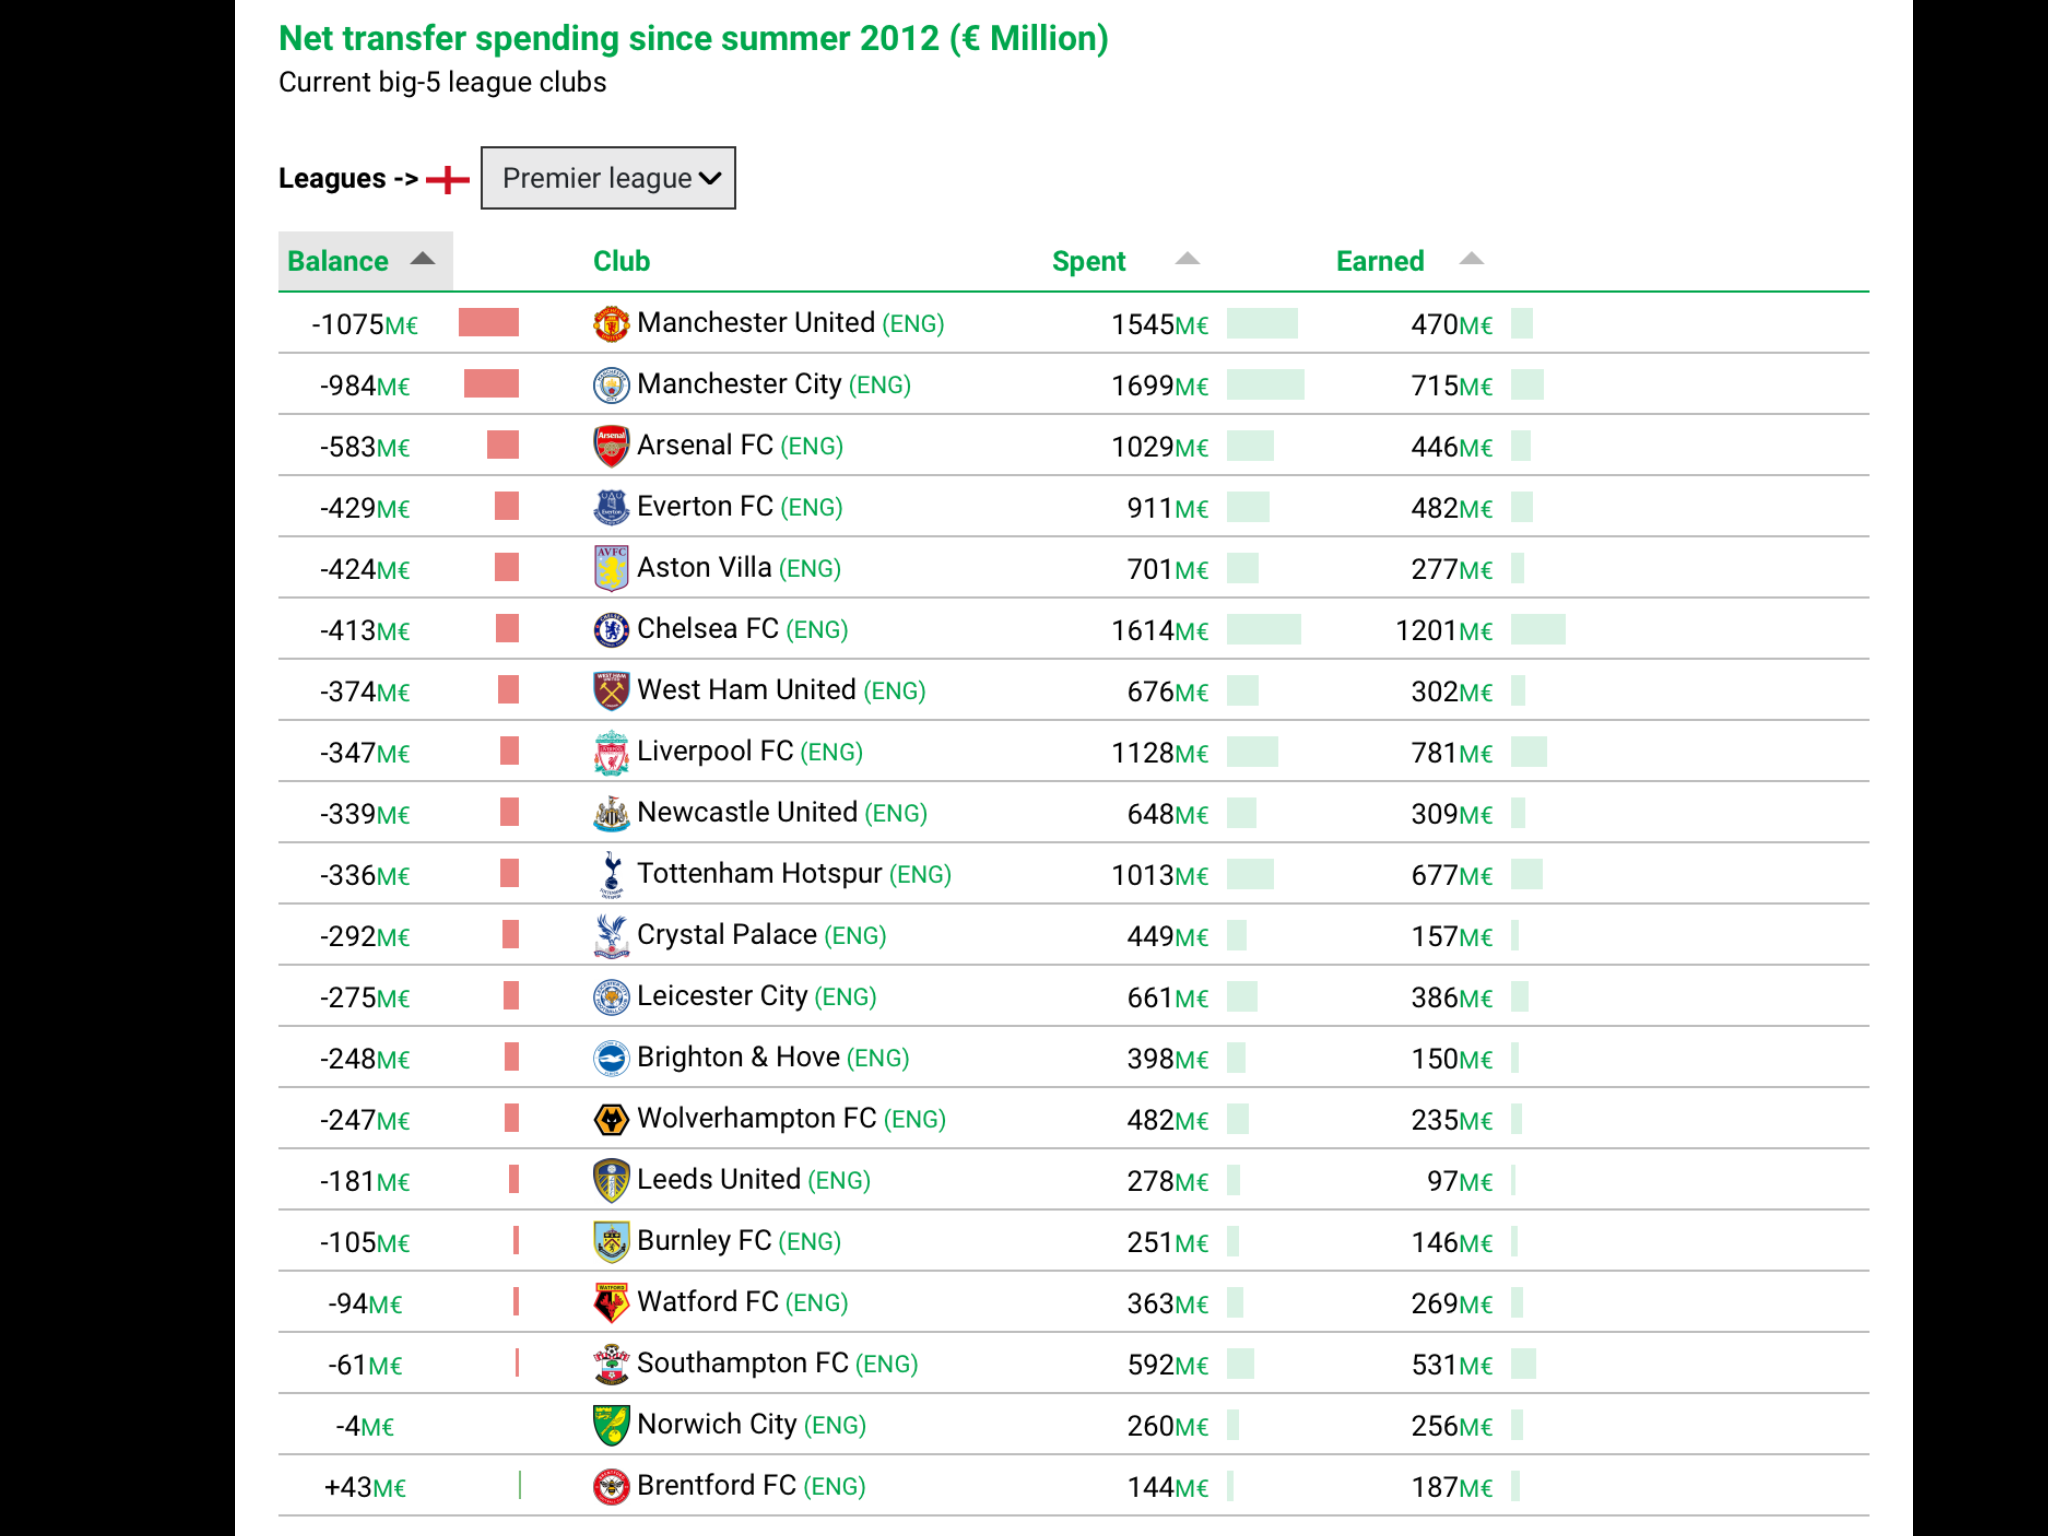The width and height of the screenshot is (2048, 1536).
Task: Click the +43M€ balance value
Action: [x=365, y=1488]
